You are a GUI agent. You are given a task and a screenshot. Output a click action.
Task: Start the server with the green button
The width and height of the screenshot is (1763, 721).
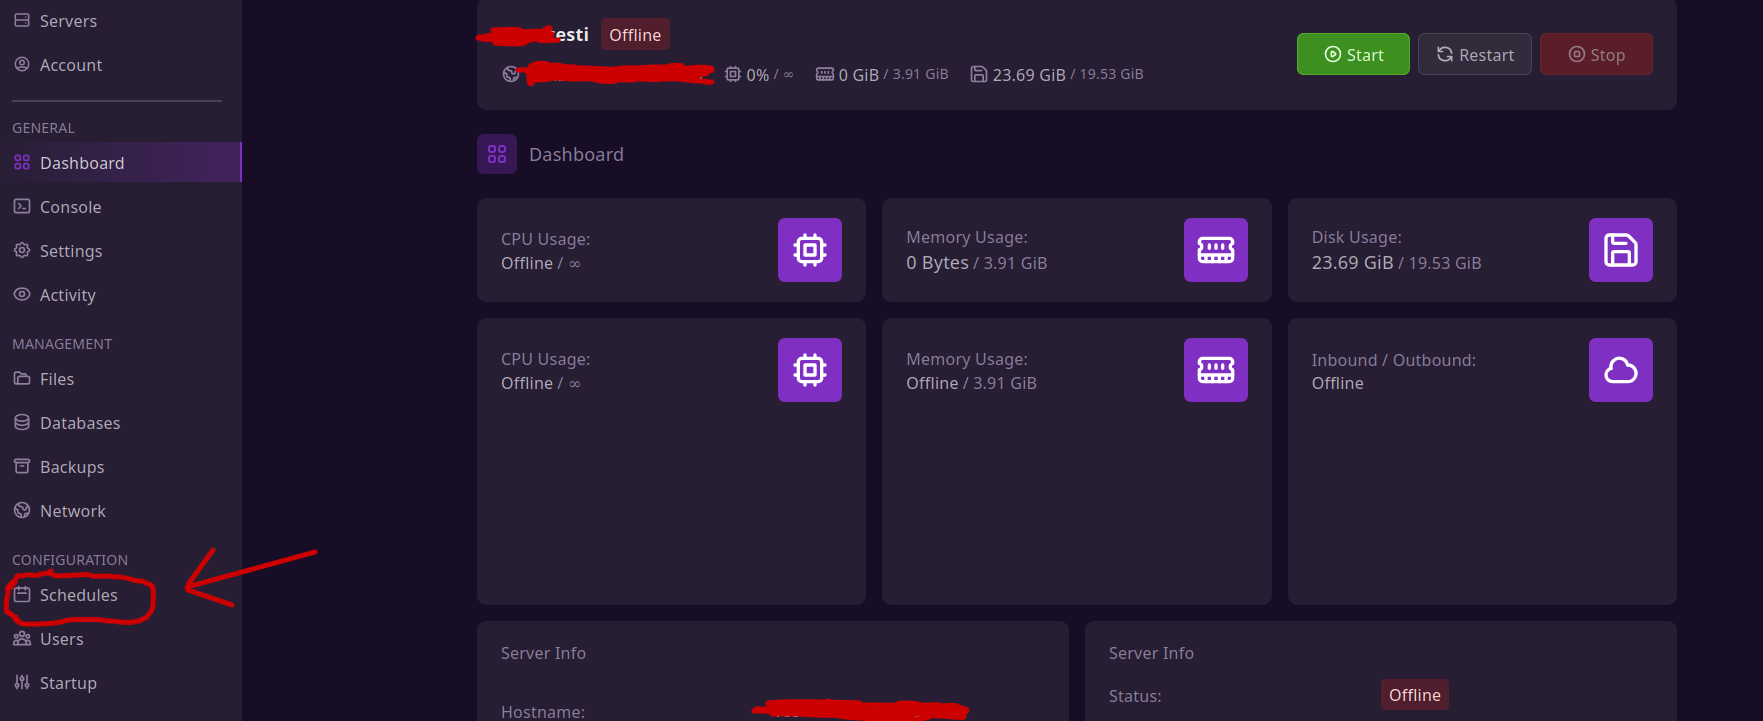coord(1353,54)
